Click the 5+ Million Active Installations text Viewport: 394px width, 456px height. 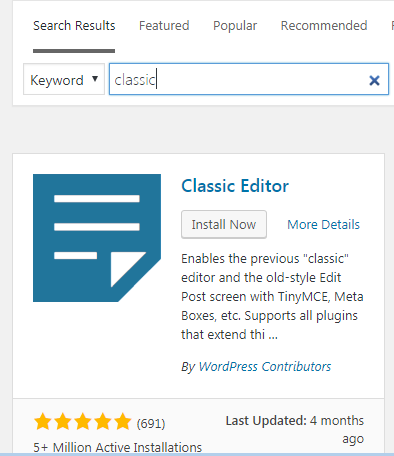[x=118, y=447]
